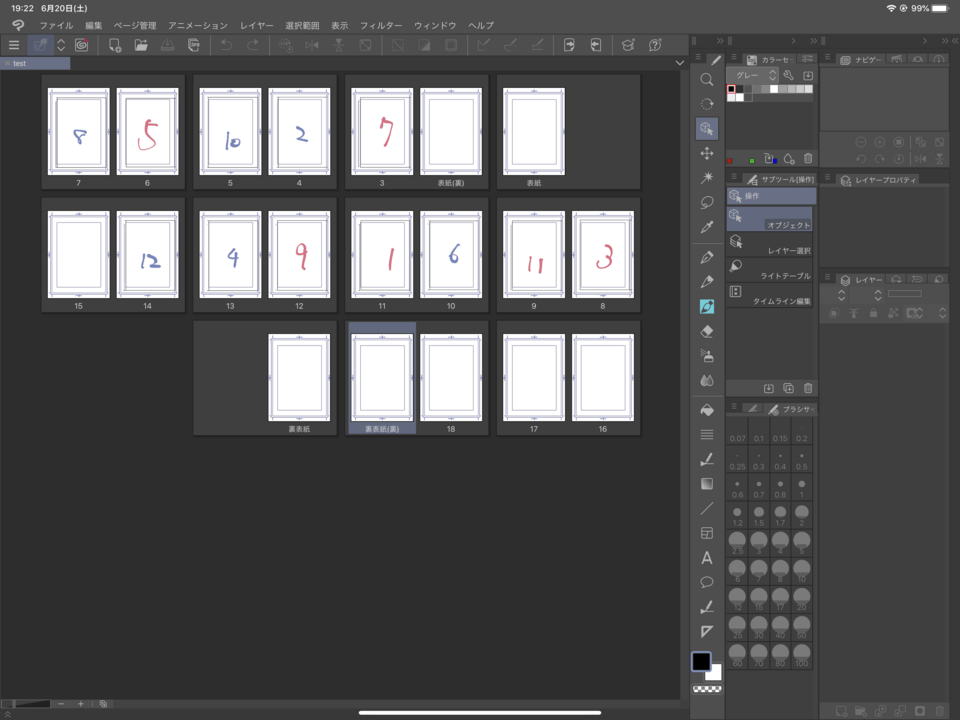
Task: Open the 編集 menu
Action: point(94,26)
